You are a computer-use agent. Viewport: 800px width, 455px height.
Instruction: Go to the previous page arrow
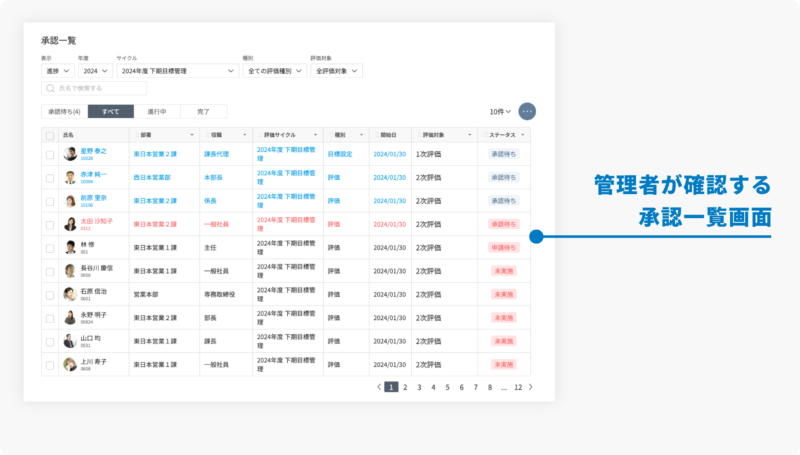379,387
